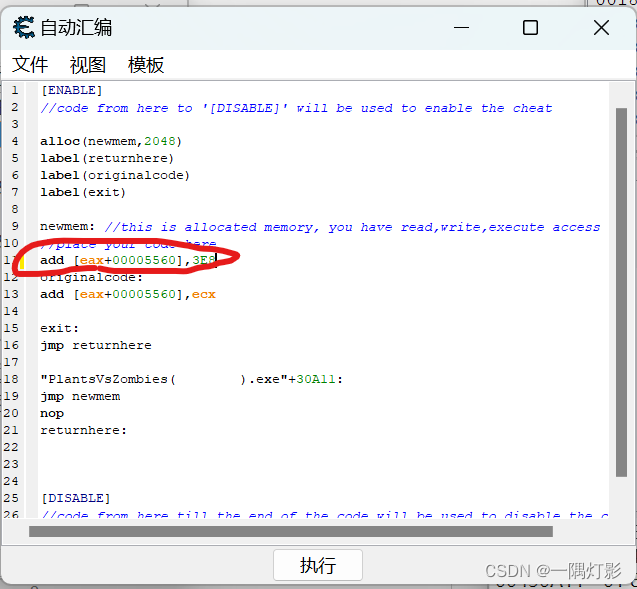The image size is (637, 589).
Task: Click the exit: label line
Action: 59,328
